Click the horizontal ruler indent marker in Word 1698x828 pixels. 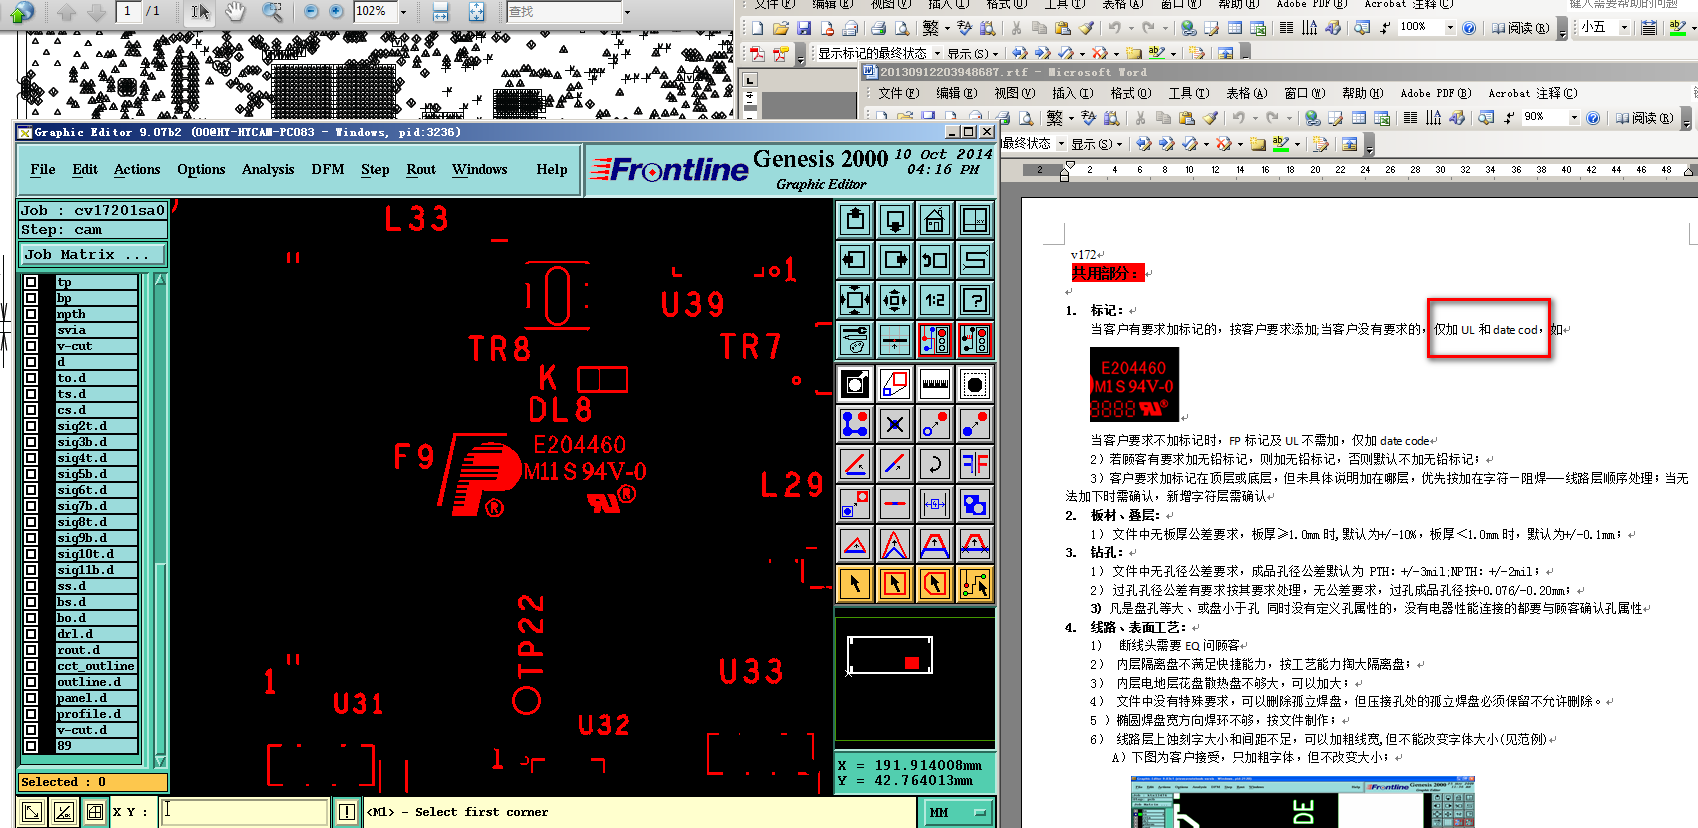1067,170
